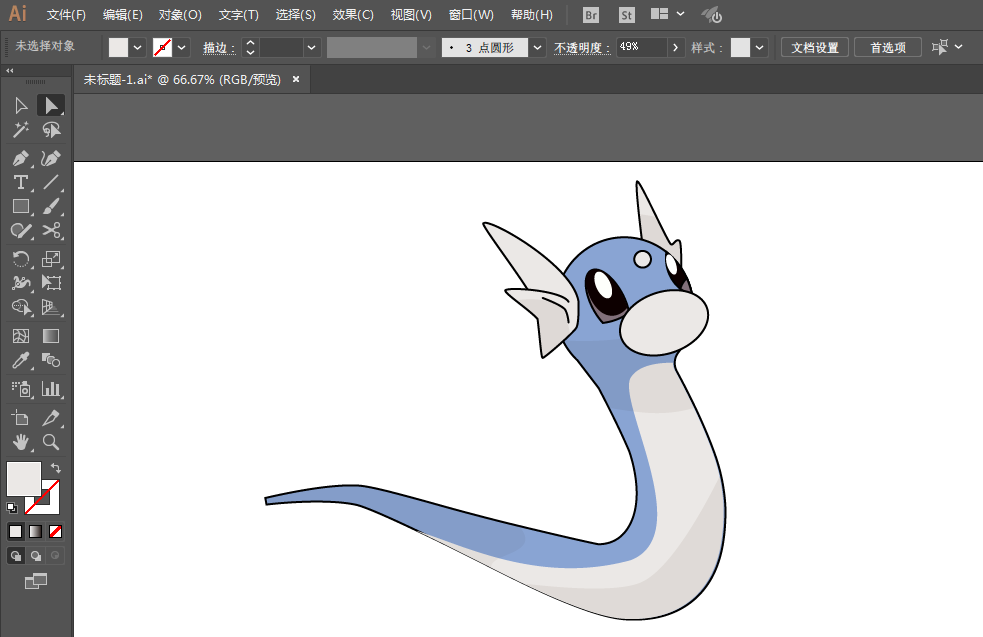Select the Paintbrush tool

[x=51, y=206]
